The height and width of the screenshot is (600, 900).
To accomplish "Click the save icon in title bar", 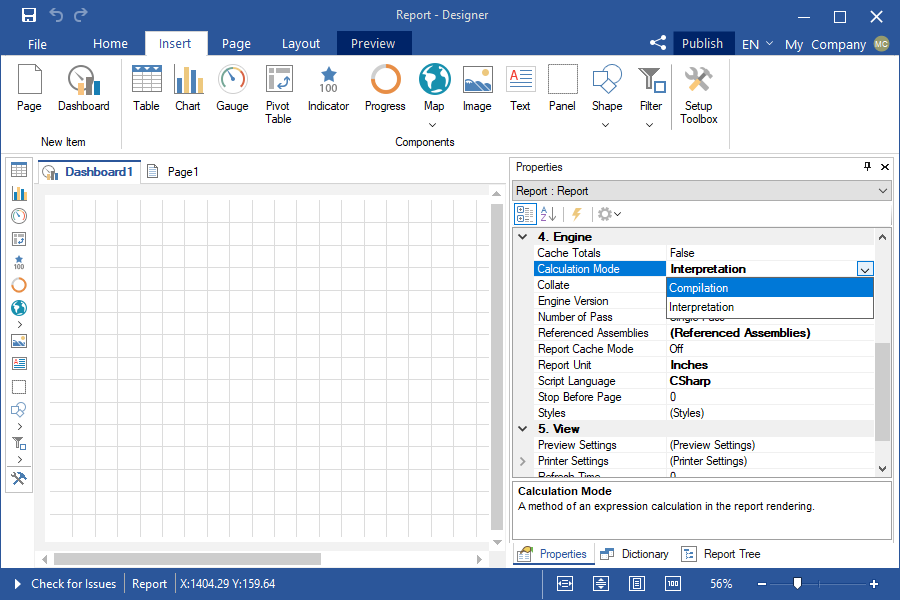I will point(29,15).
